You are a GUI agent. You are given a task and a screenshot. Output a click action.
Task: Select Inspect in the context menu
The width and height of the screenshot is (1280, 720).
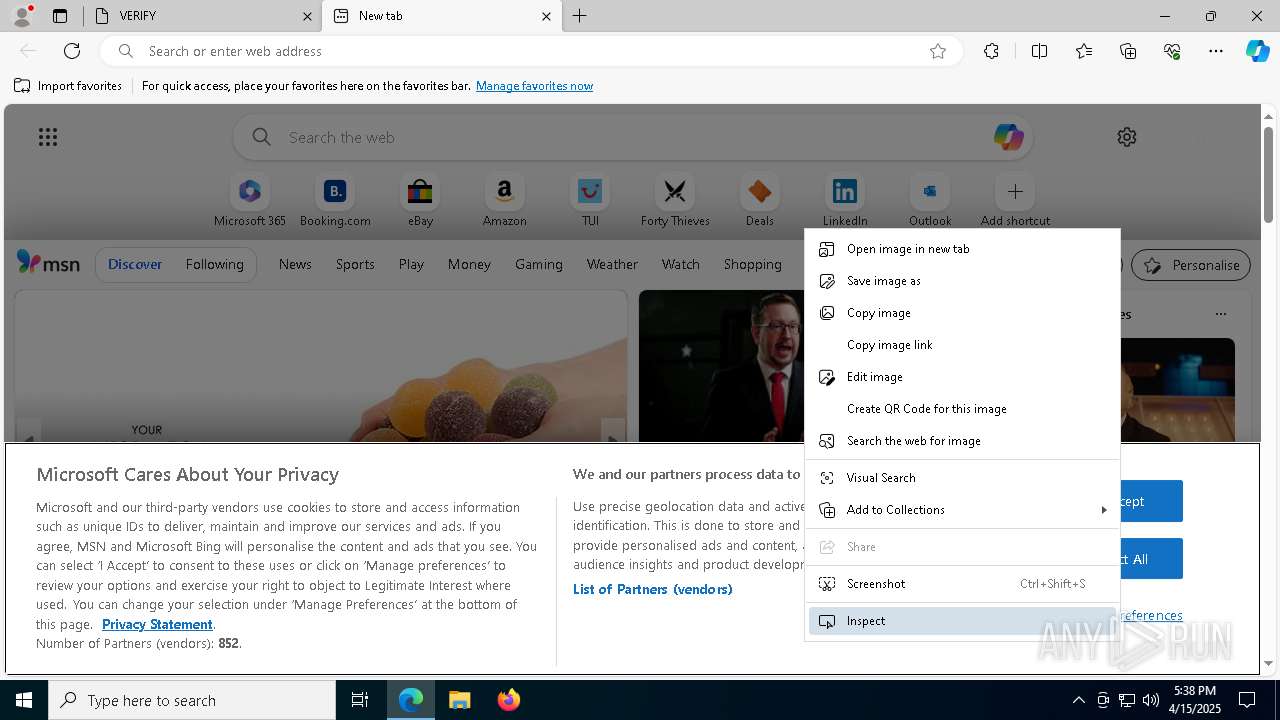(x=962, y=621)
